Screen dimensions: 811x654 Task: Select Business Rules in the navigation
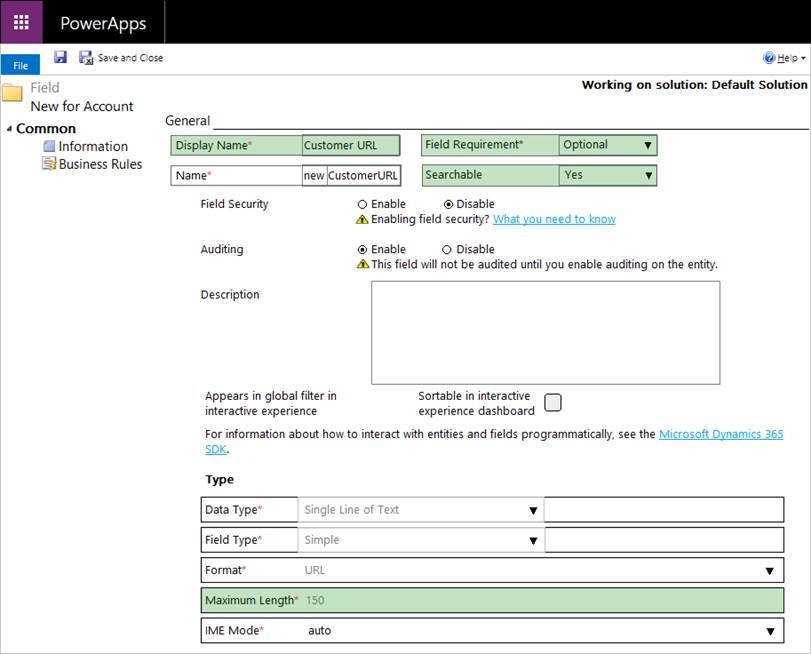tap(100, 164)
